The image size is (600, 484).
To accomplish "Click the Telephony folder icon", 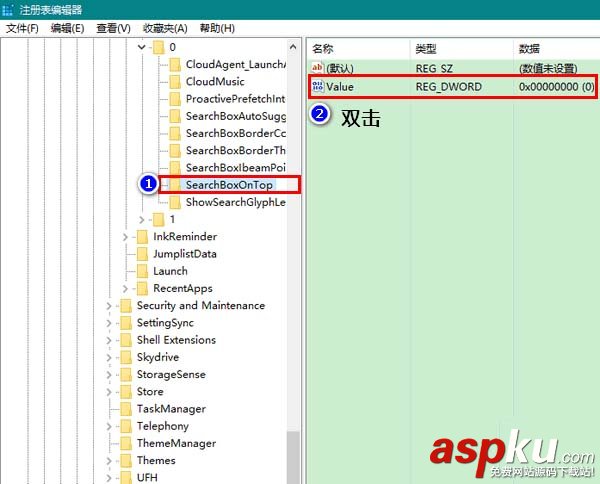I will click(x=126, y=426).
